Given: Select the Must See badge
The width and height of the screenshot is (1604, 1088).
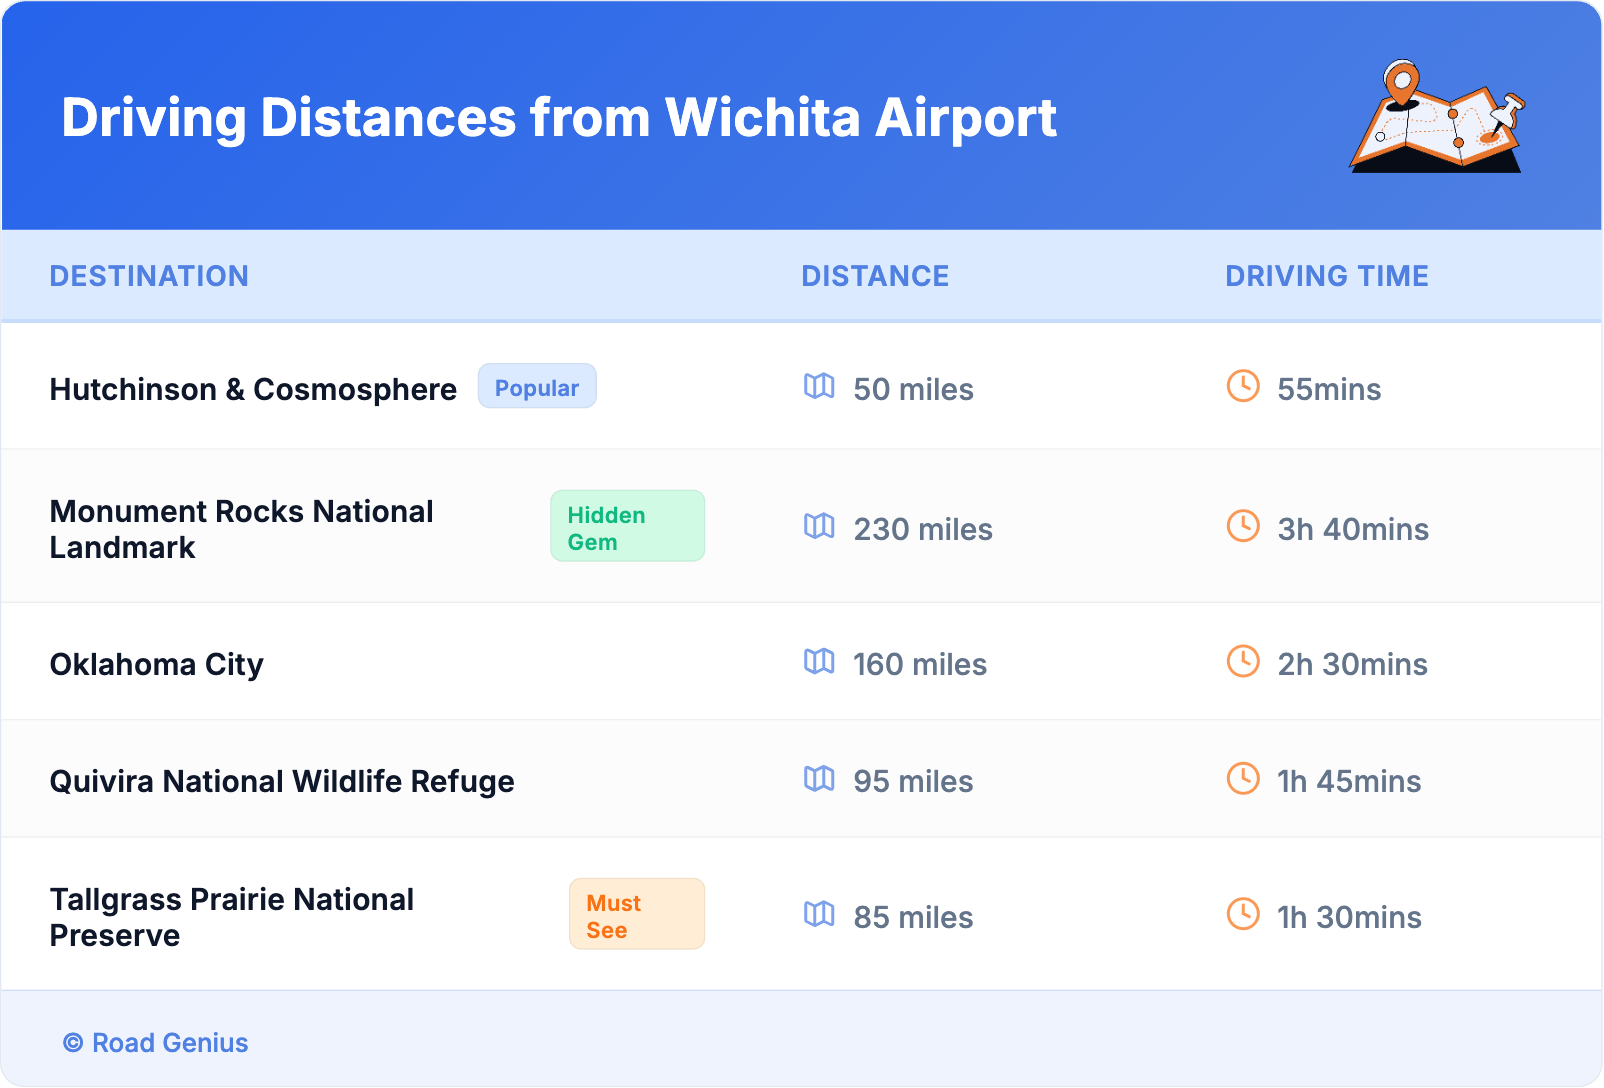Looking at the screenshot, I should (x=636, y=915).
